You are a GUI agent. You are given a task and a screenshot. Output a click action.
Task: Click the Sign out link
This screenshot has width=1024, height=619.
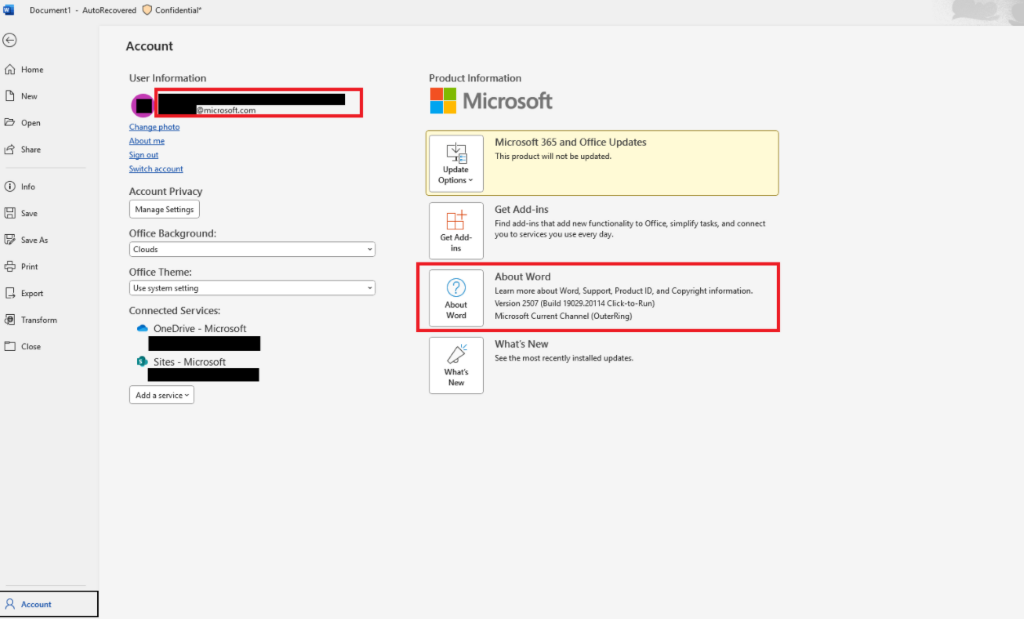pos(144,155)
